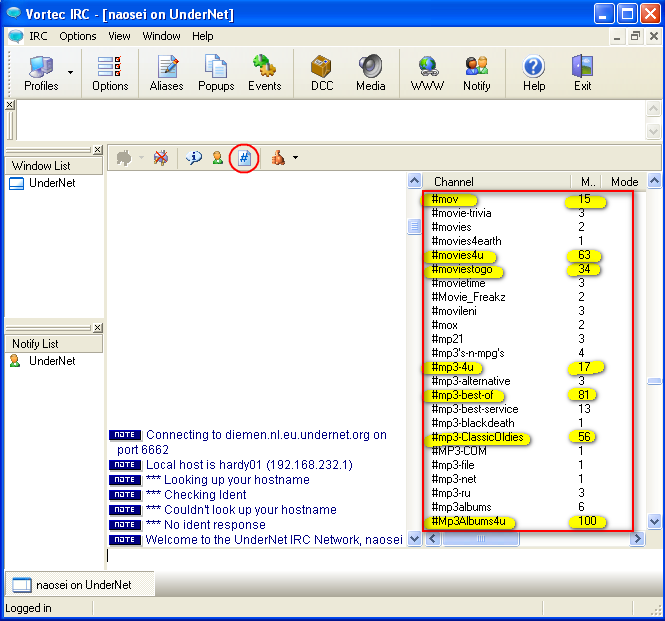Switch to naosei on UnderNet tab
Viewport: 665px width, 621px height.
[80, 585]
